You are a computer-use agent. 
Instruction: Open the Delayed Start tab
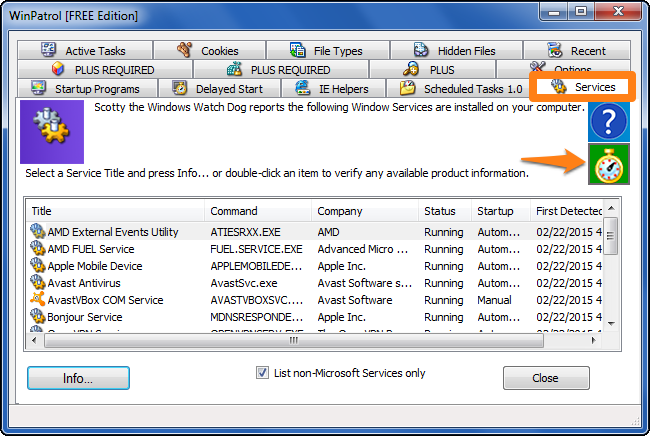(220, 88)
